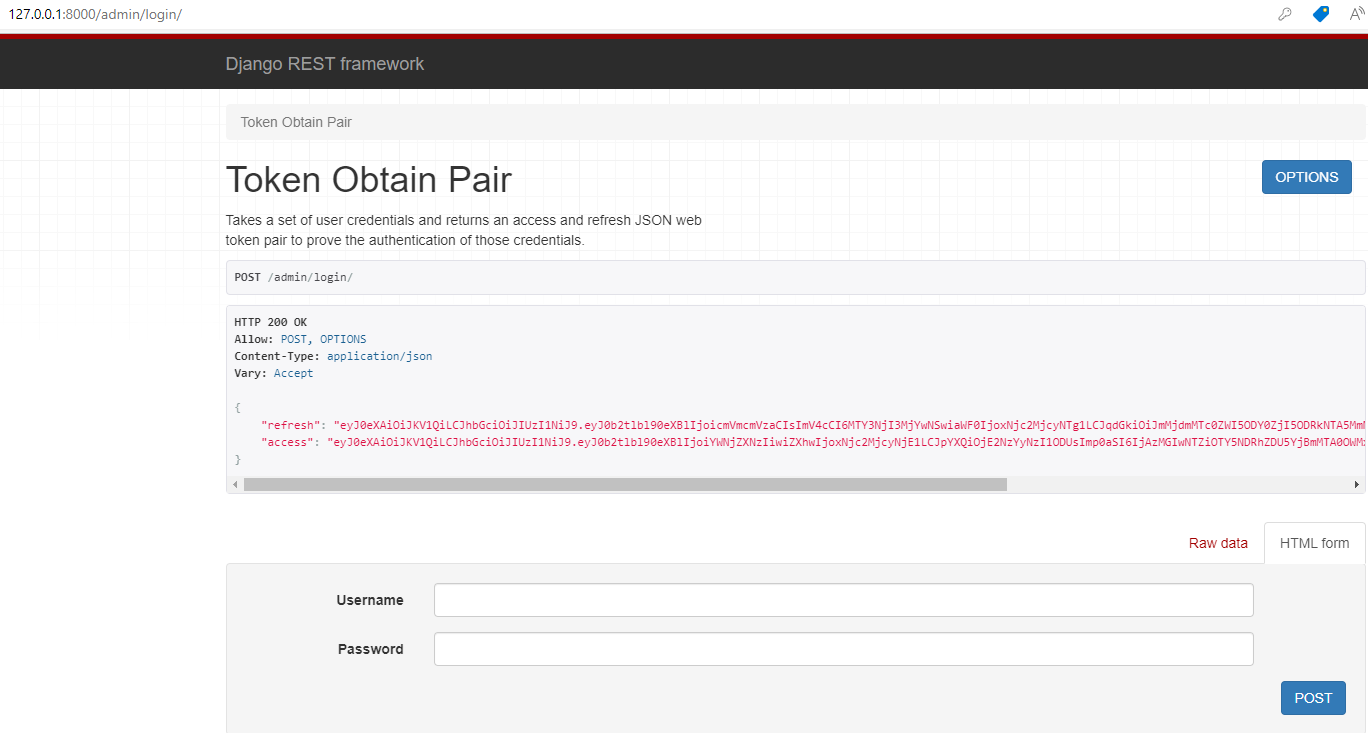
Task: Switch to the Raw data tab
Action: tap(1218, 543)
